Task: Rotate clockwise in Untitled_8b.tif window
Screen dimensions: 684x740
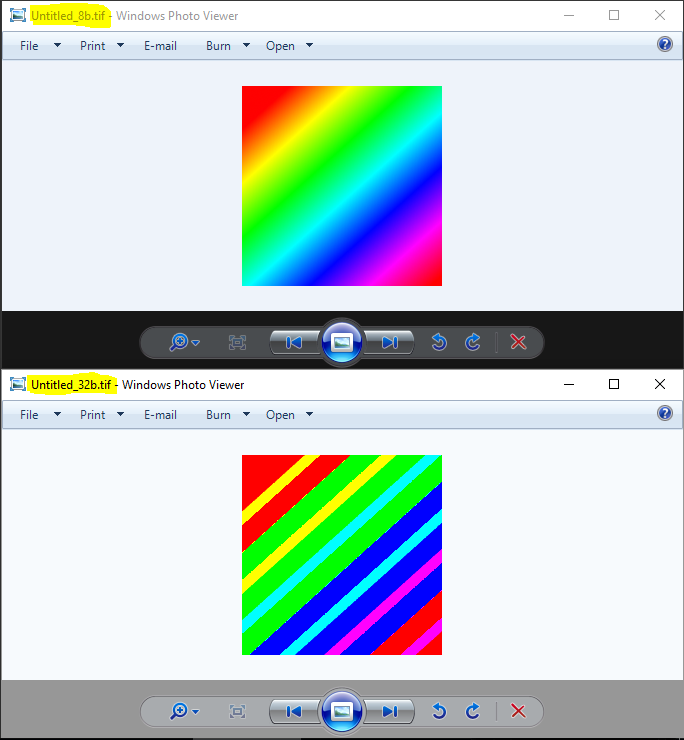Action: pyautogui.click(x=473, y=342)
